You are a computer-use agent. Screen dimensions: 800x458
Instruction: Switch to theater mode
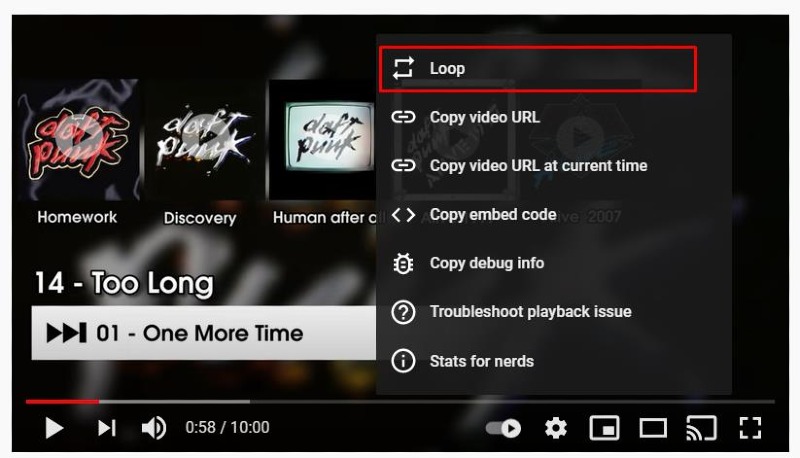click(653, 428)
